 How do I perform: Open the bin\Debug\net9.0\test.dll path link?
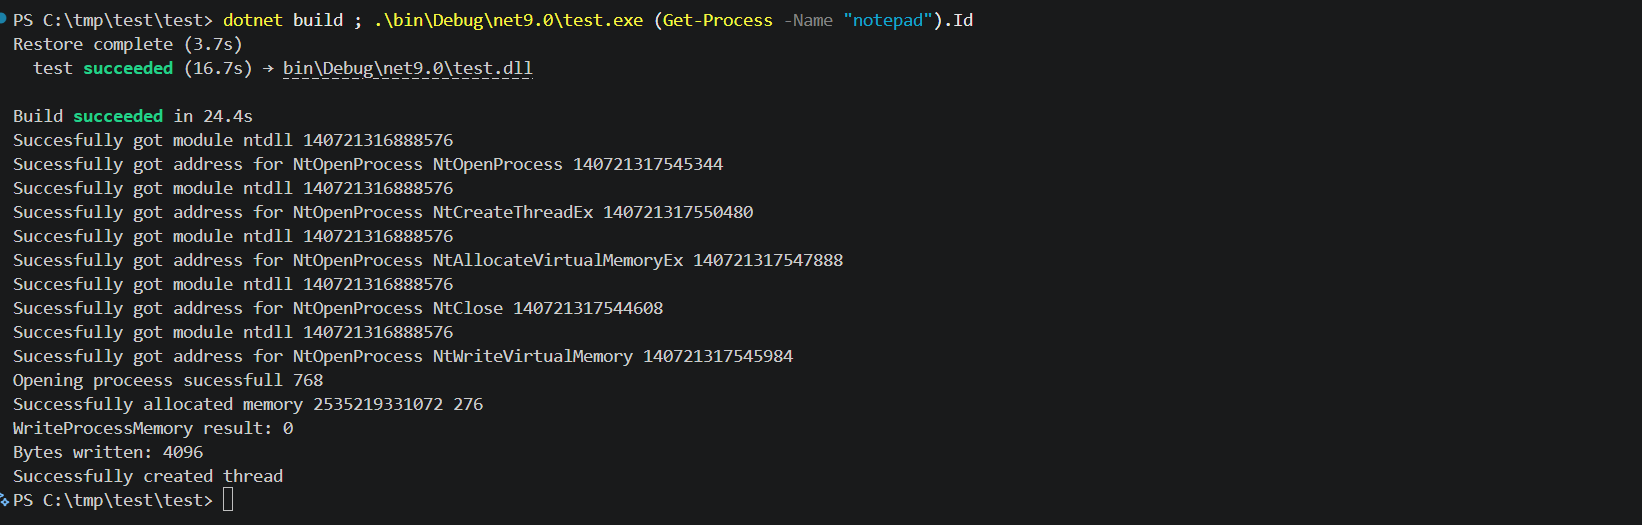pyautogui.click(x=408, y=68)
